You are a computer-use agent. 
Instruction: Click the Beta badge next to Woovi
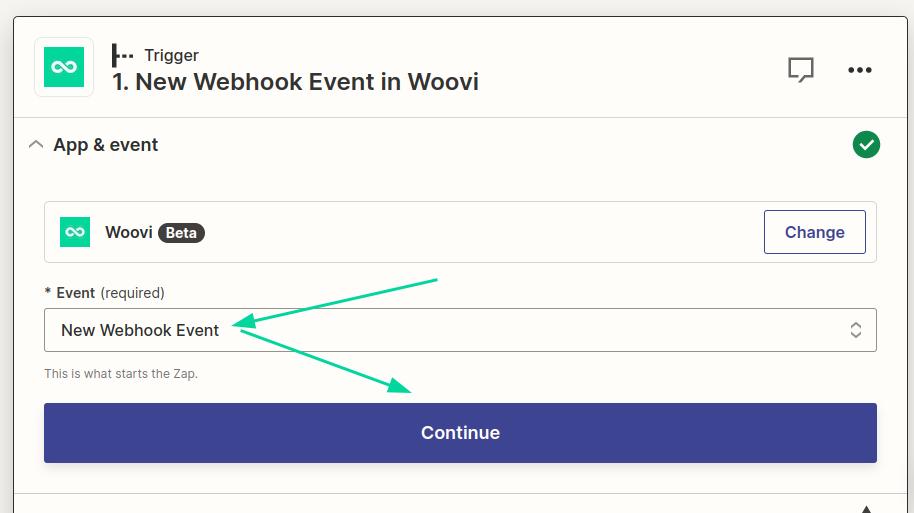click(x=181, y=233)
